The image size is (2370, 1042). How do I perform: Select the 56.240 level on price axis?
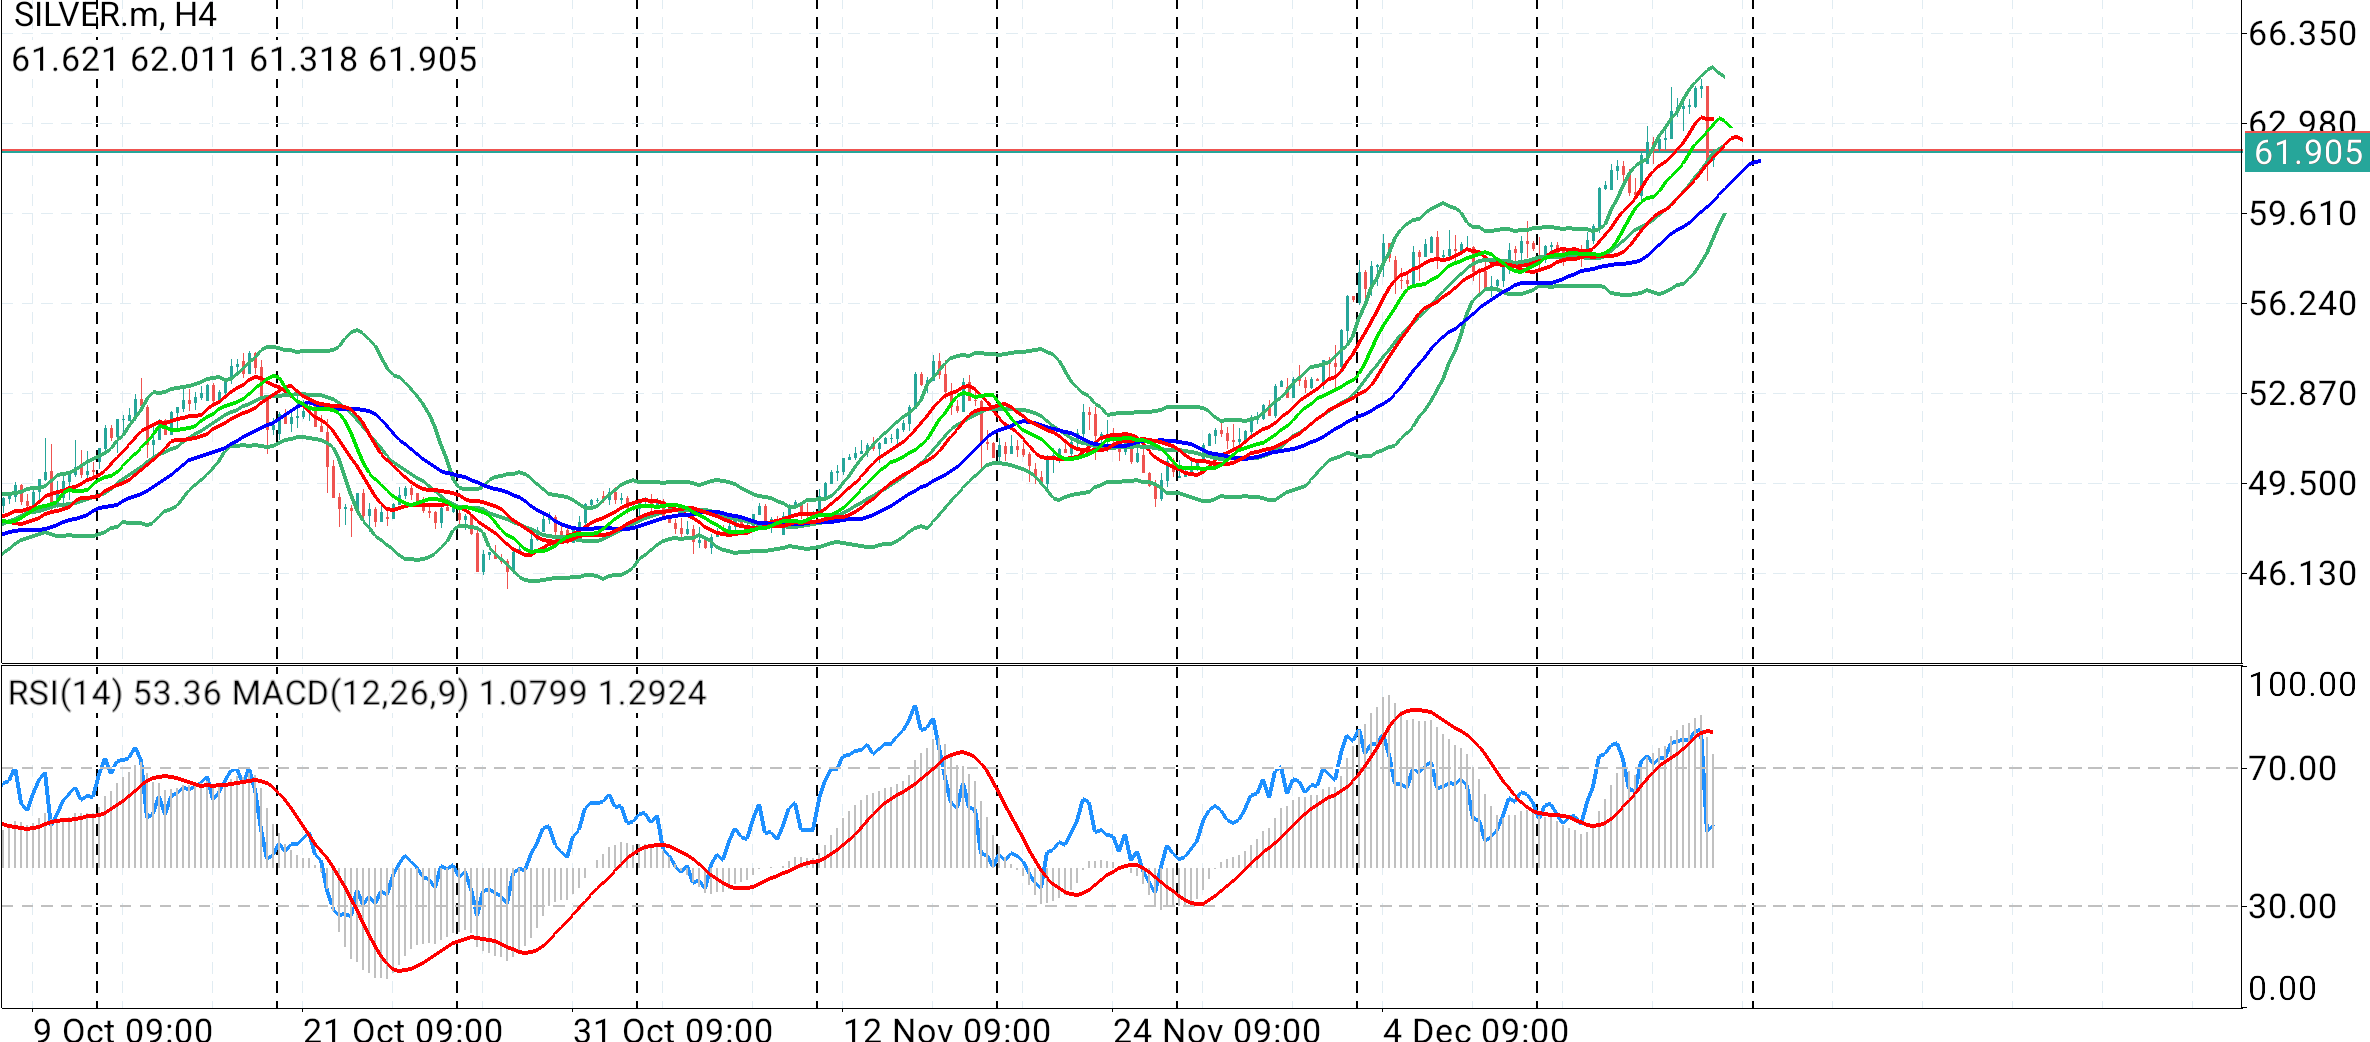(x=2303, y=303)
